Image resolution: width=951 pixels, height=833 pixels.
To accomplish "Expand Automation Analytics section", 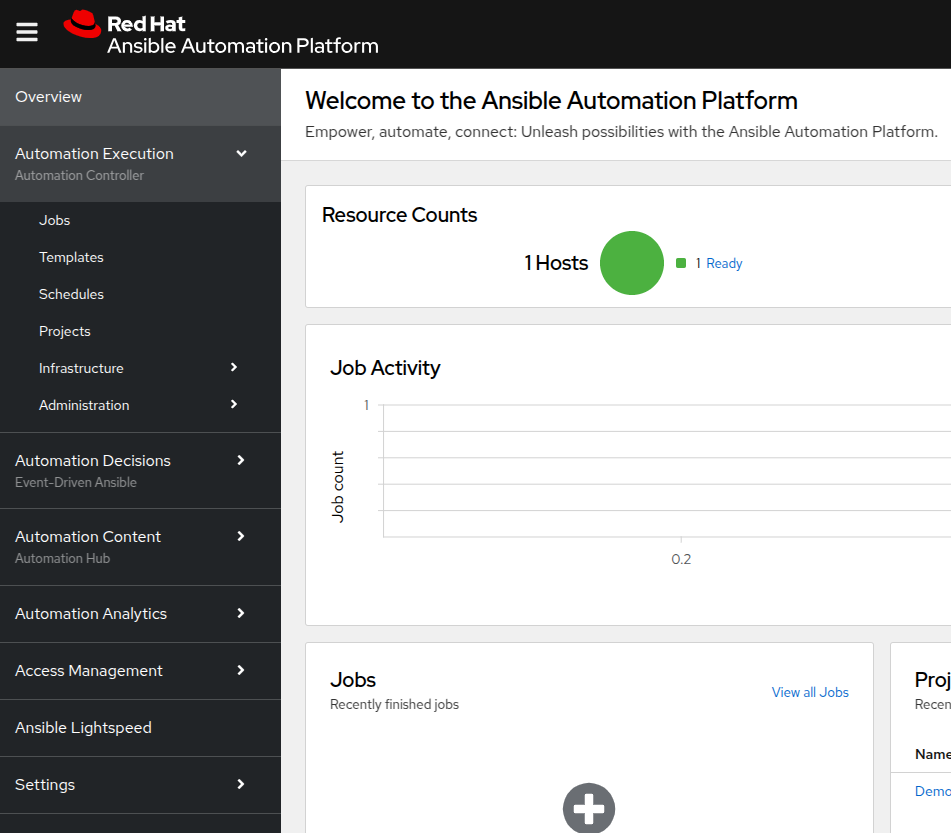I will pos(240,614).
